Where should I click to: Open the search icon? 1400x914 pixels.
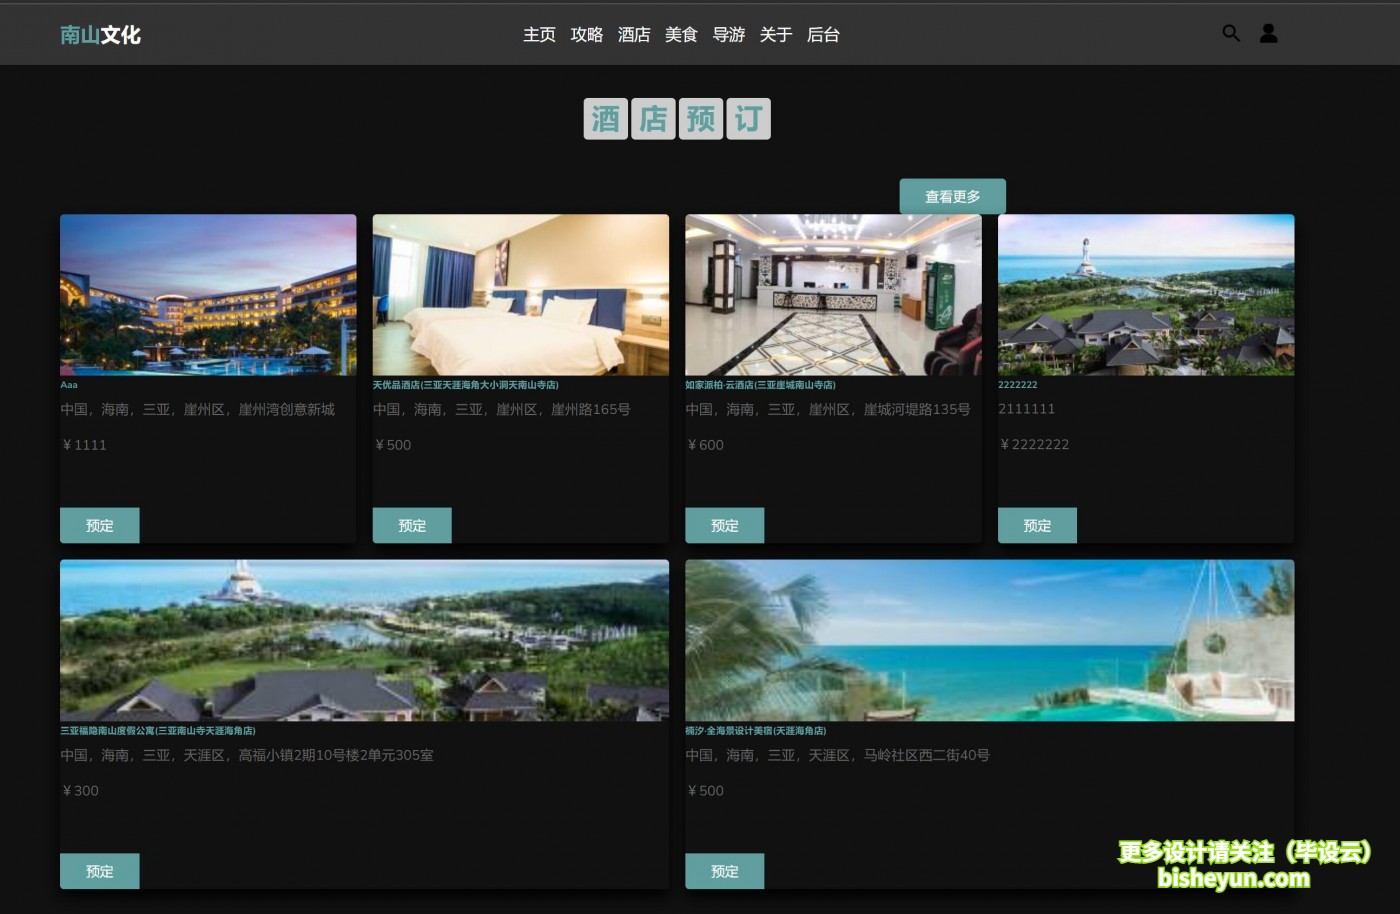pyautogui.click(x=1231, y=33)
